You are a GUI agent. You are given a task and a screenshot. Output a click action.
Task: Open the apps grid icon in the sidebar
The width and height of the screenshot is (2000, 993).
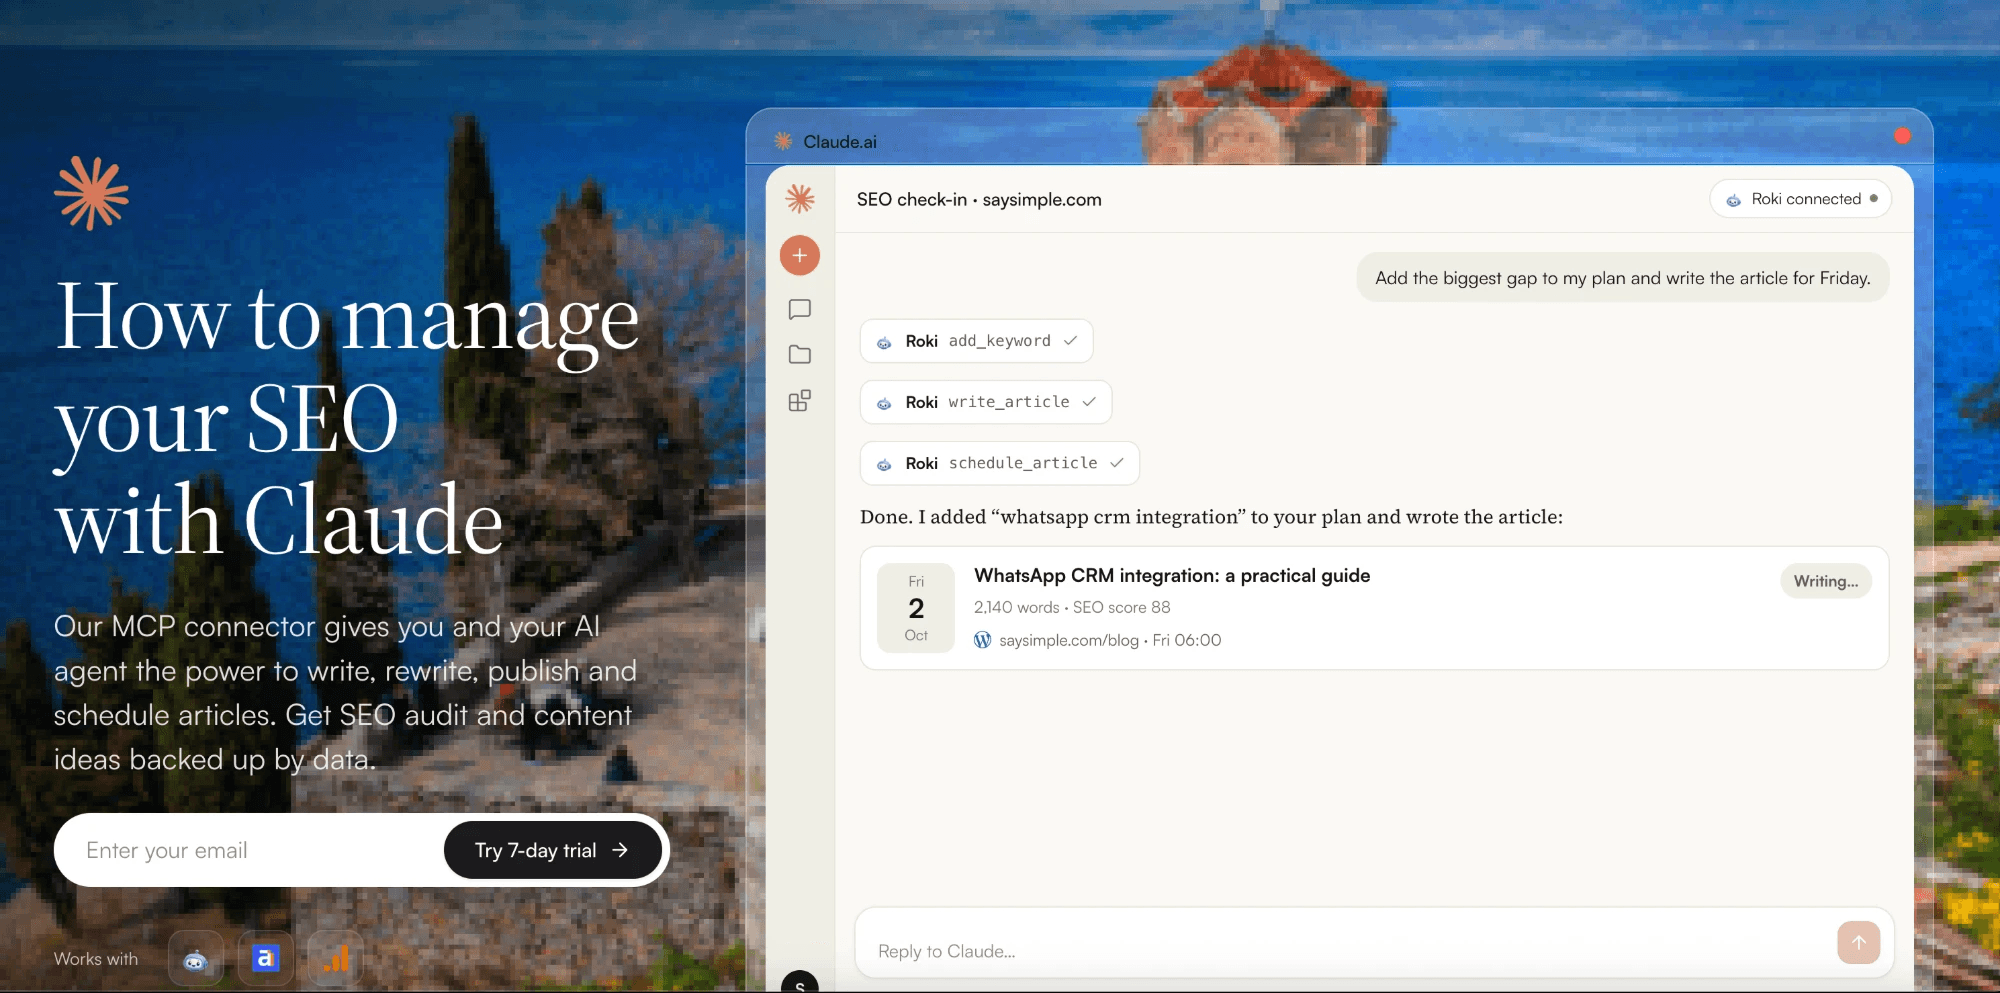point(800,401)
